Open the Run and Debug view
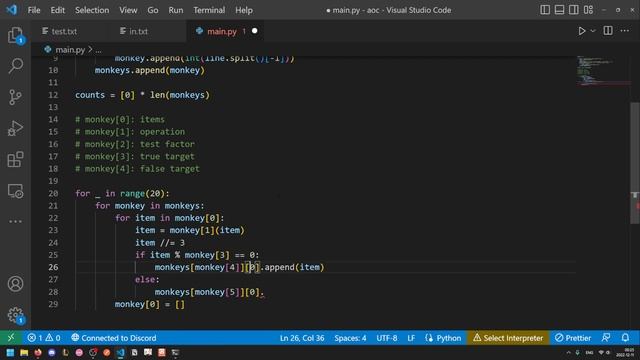This screenshot has height=360, width=640. pos(16,128)
